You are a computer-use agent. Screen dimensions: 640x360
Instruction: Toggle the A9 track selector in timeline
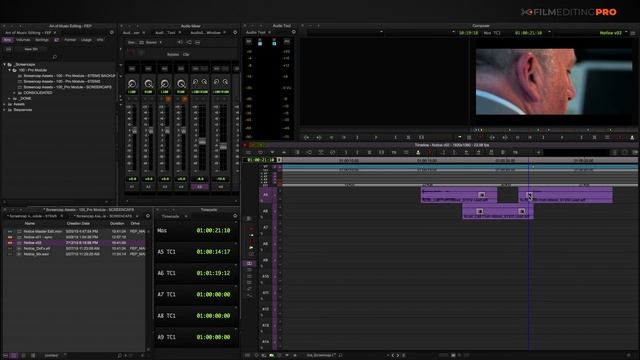coord(266,260)
